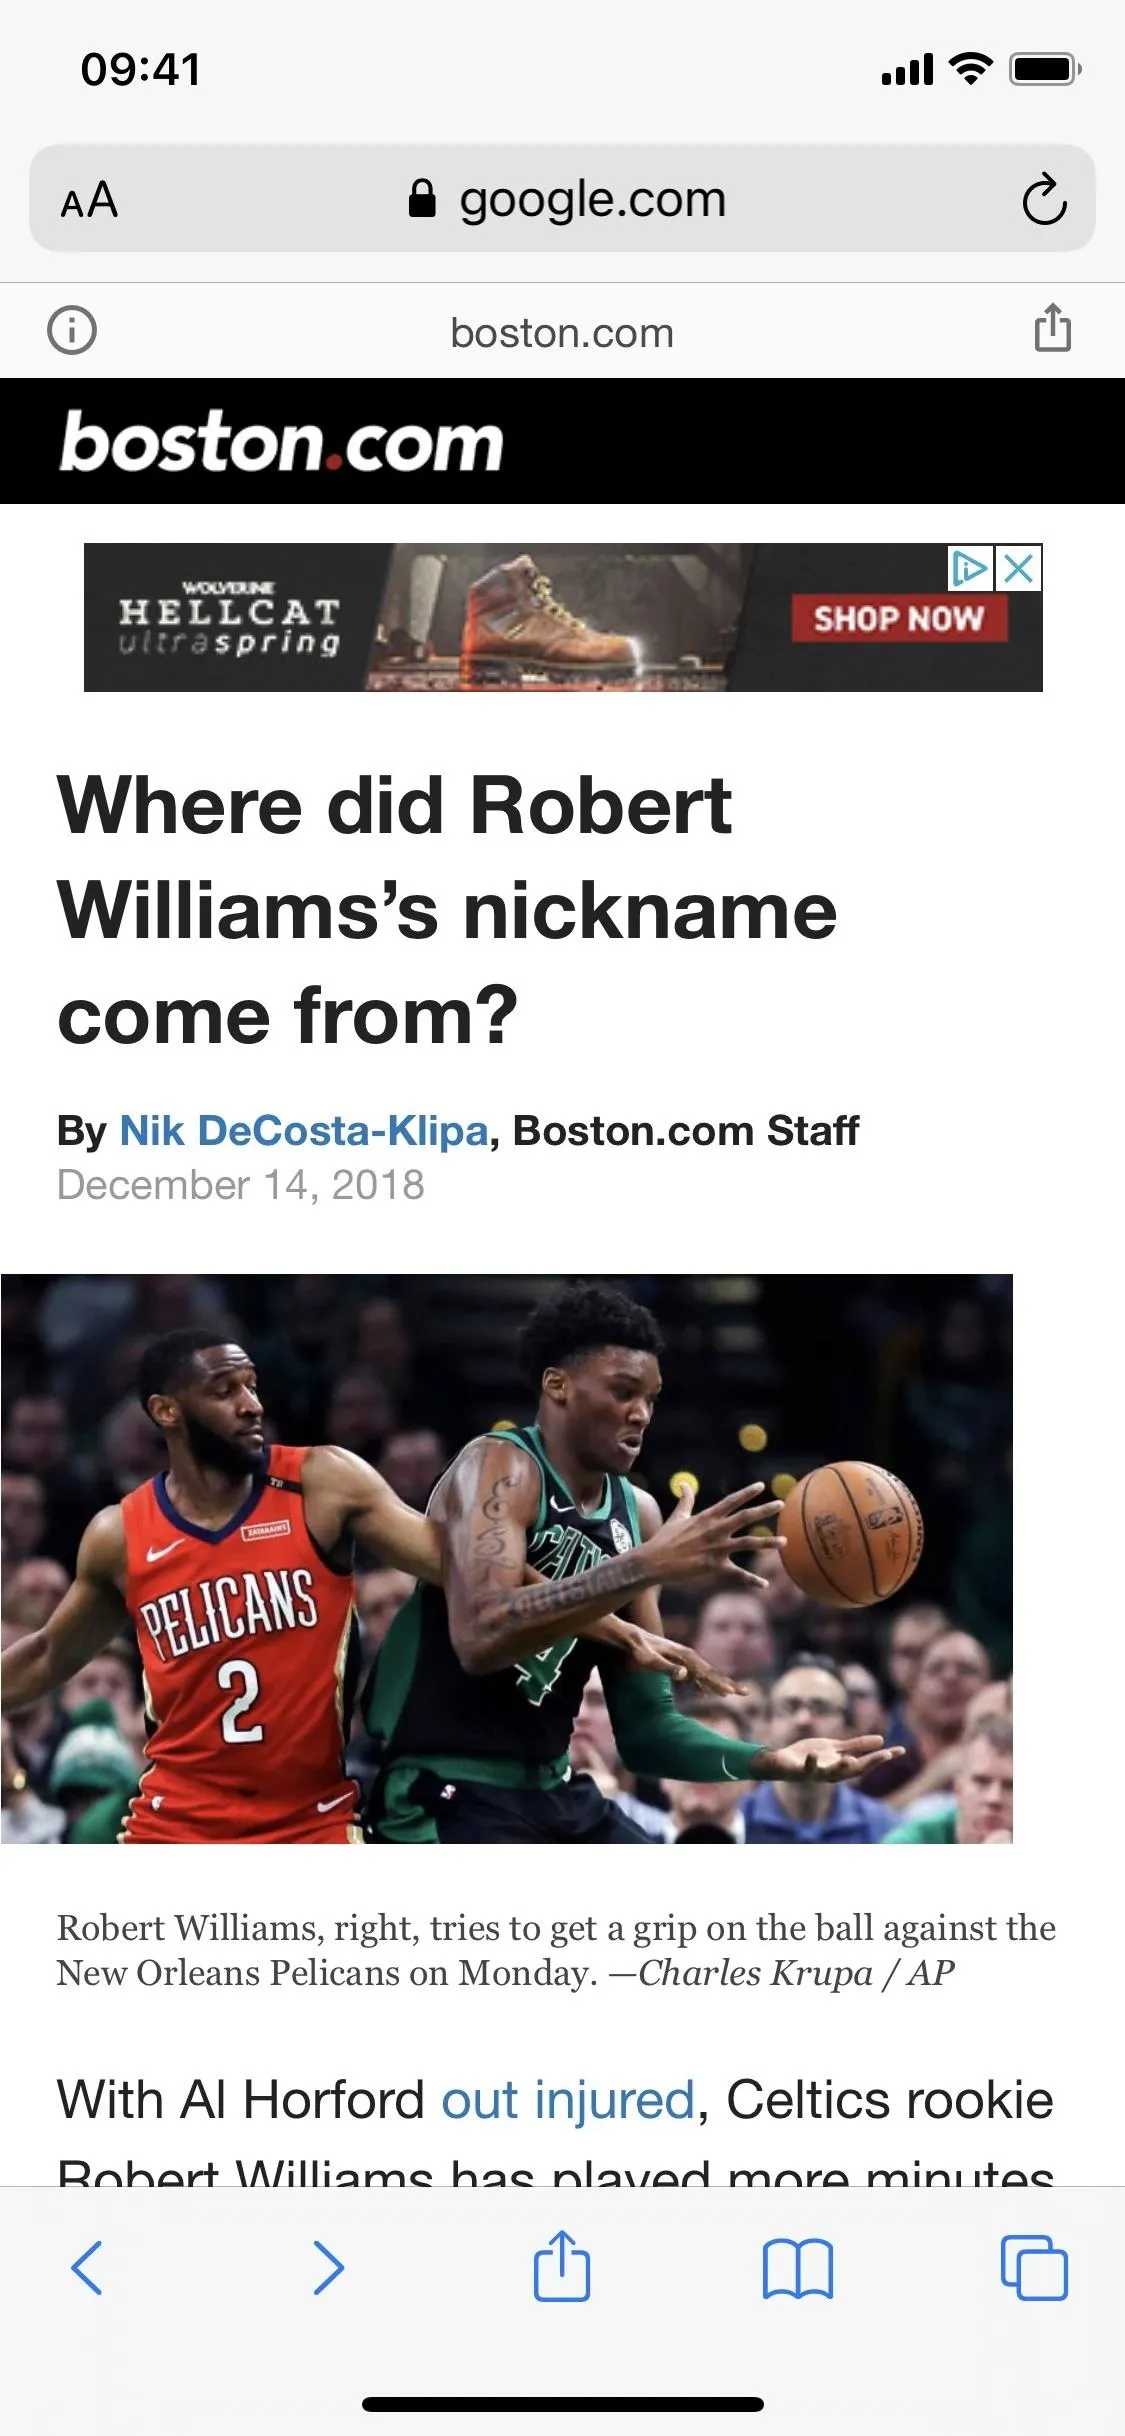Open the Safari bottom share sheet

[561, 2266]
